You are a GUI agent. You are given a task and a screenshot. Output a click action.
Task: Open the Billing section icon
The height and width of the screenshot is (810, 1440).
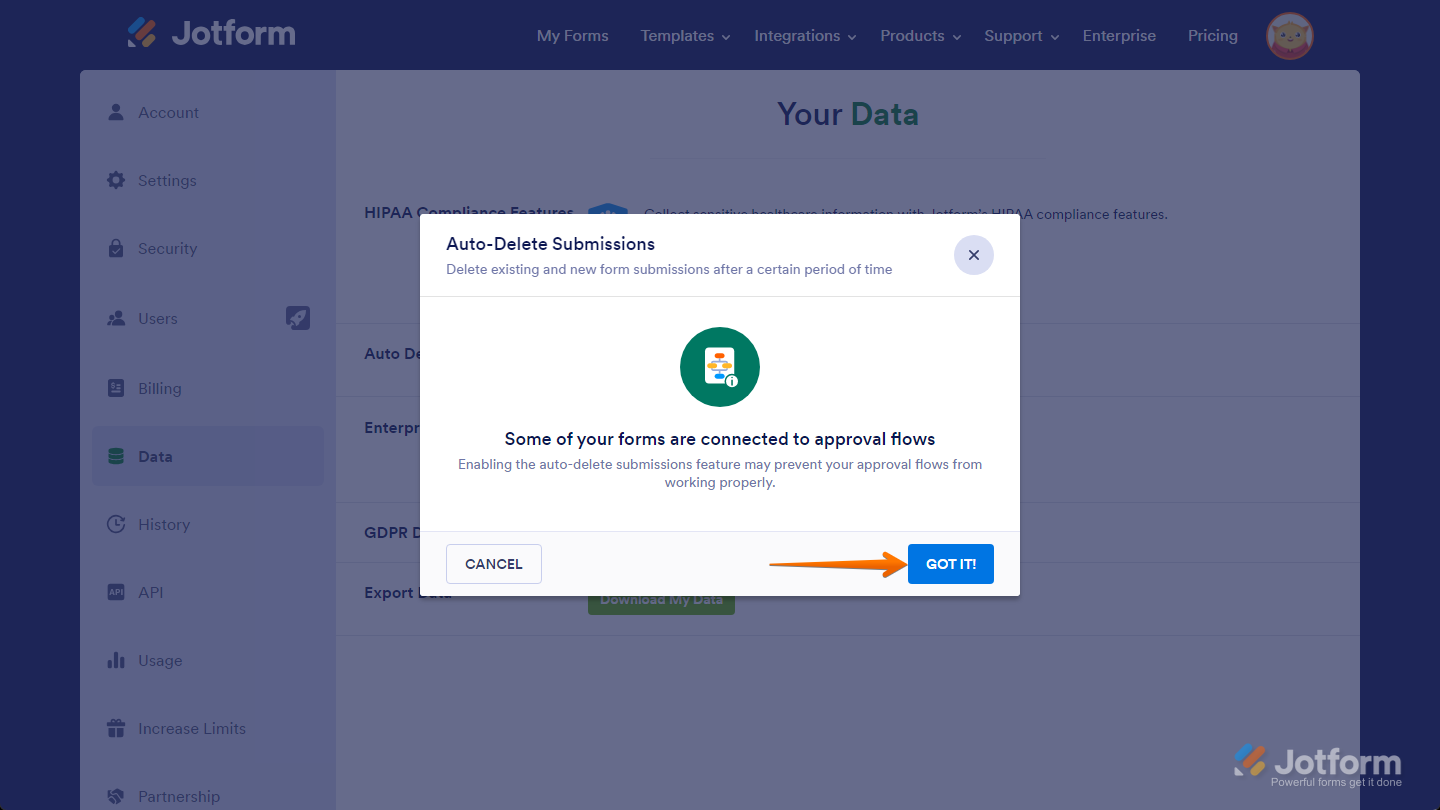point(115,388)
